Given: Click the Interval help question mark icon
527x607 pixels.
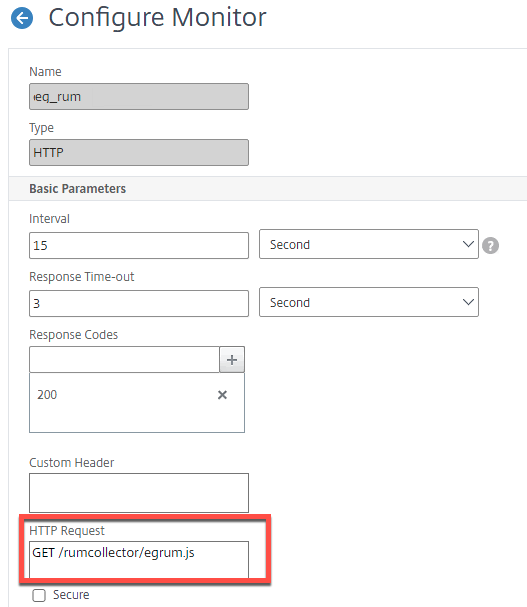Looking at the screenshot, I should 490,245.
